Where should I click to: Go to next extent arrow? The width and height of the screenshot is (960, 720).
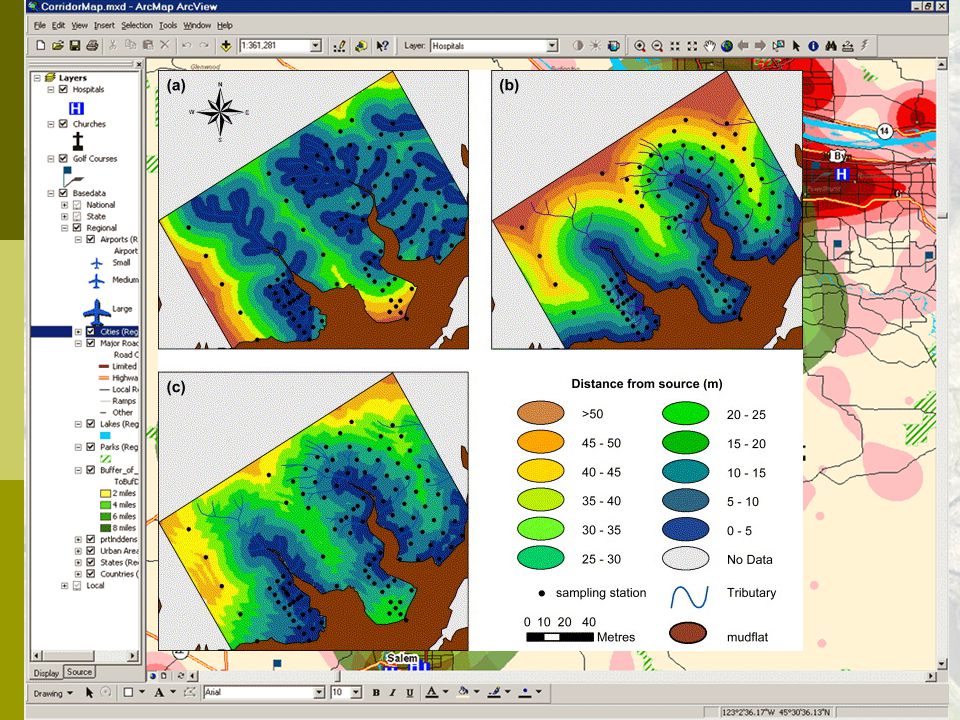tap(760, 46)
